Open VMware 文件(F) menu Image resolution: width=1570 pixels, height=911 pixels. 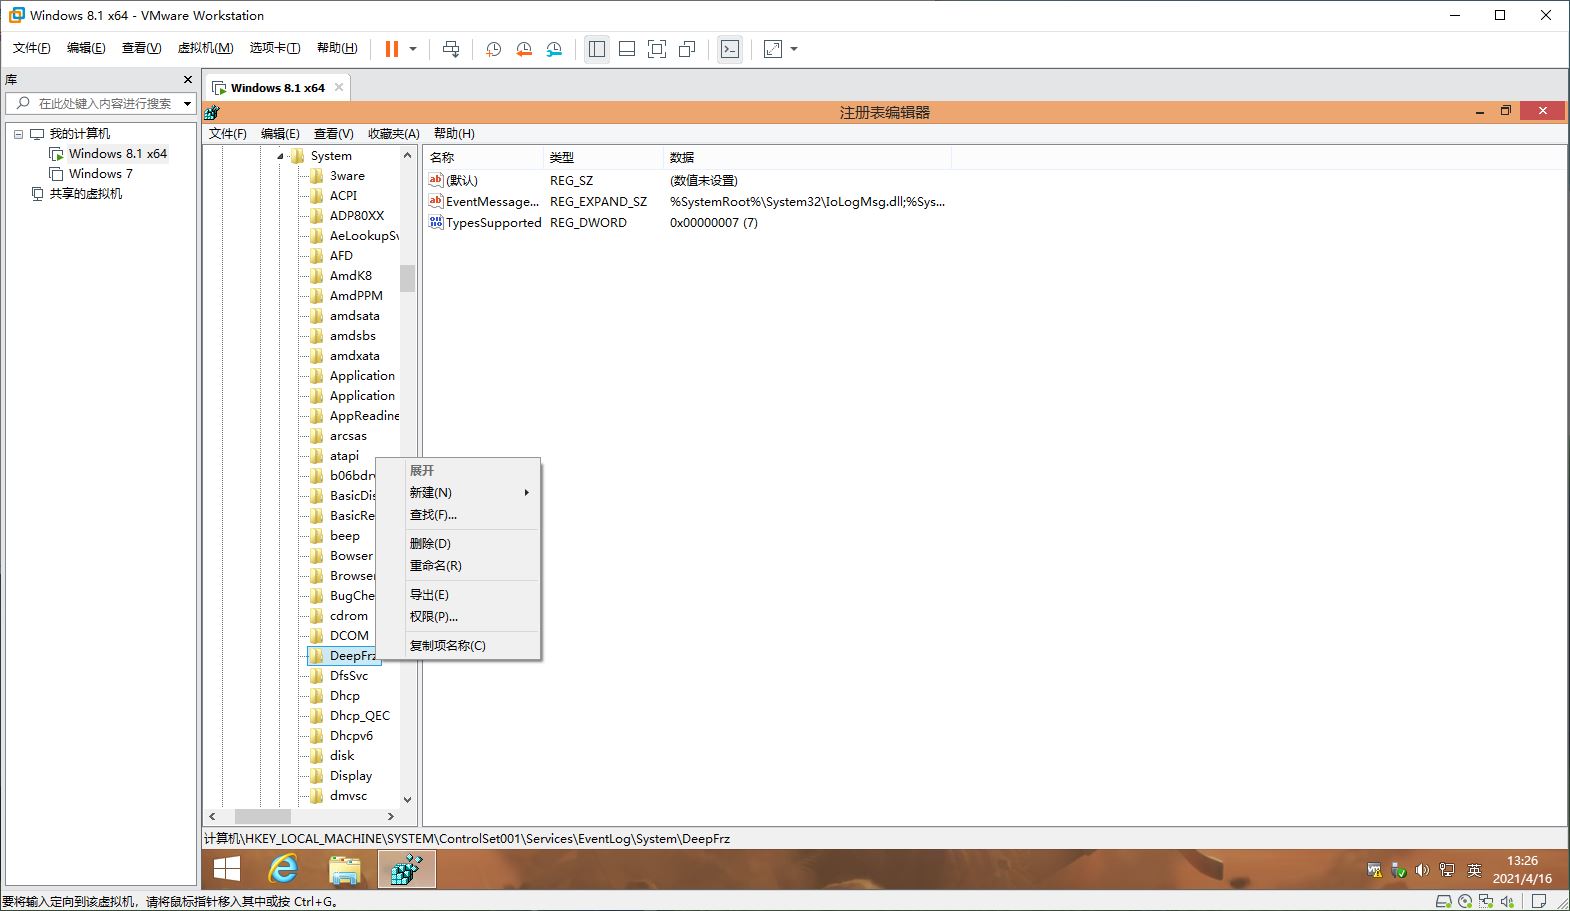pos(32,48)
